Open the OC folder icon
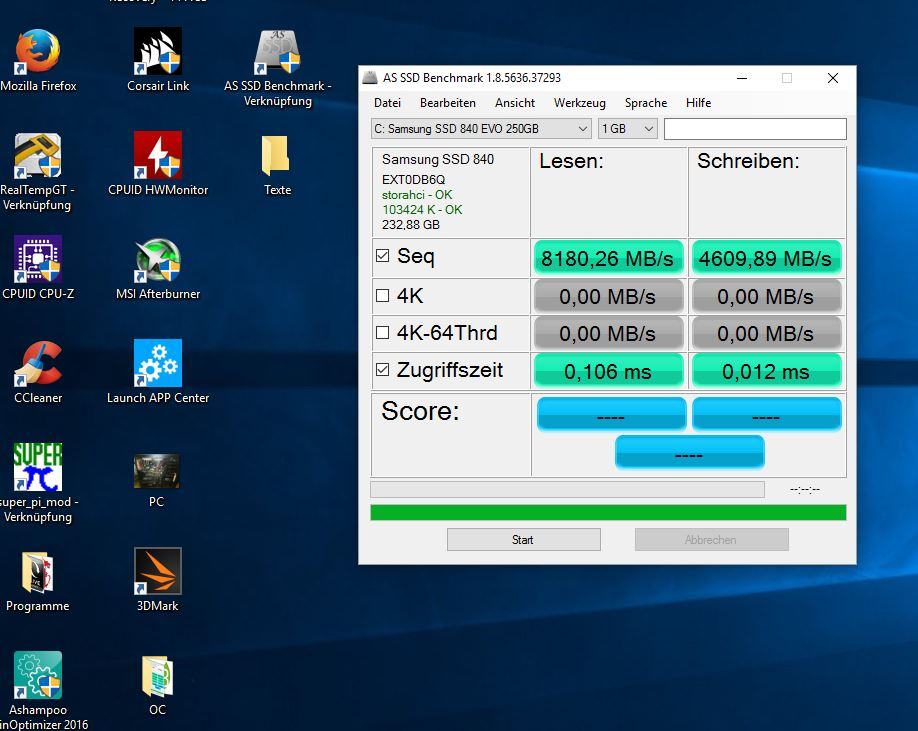Image resolution: width=918 pixels, height=731 pixels. pos(157,676)
